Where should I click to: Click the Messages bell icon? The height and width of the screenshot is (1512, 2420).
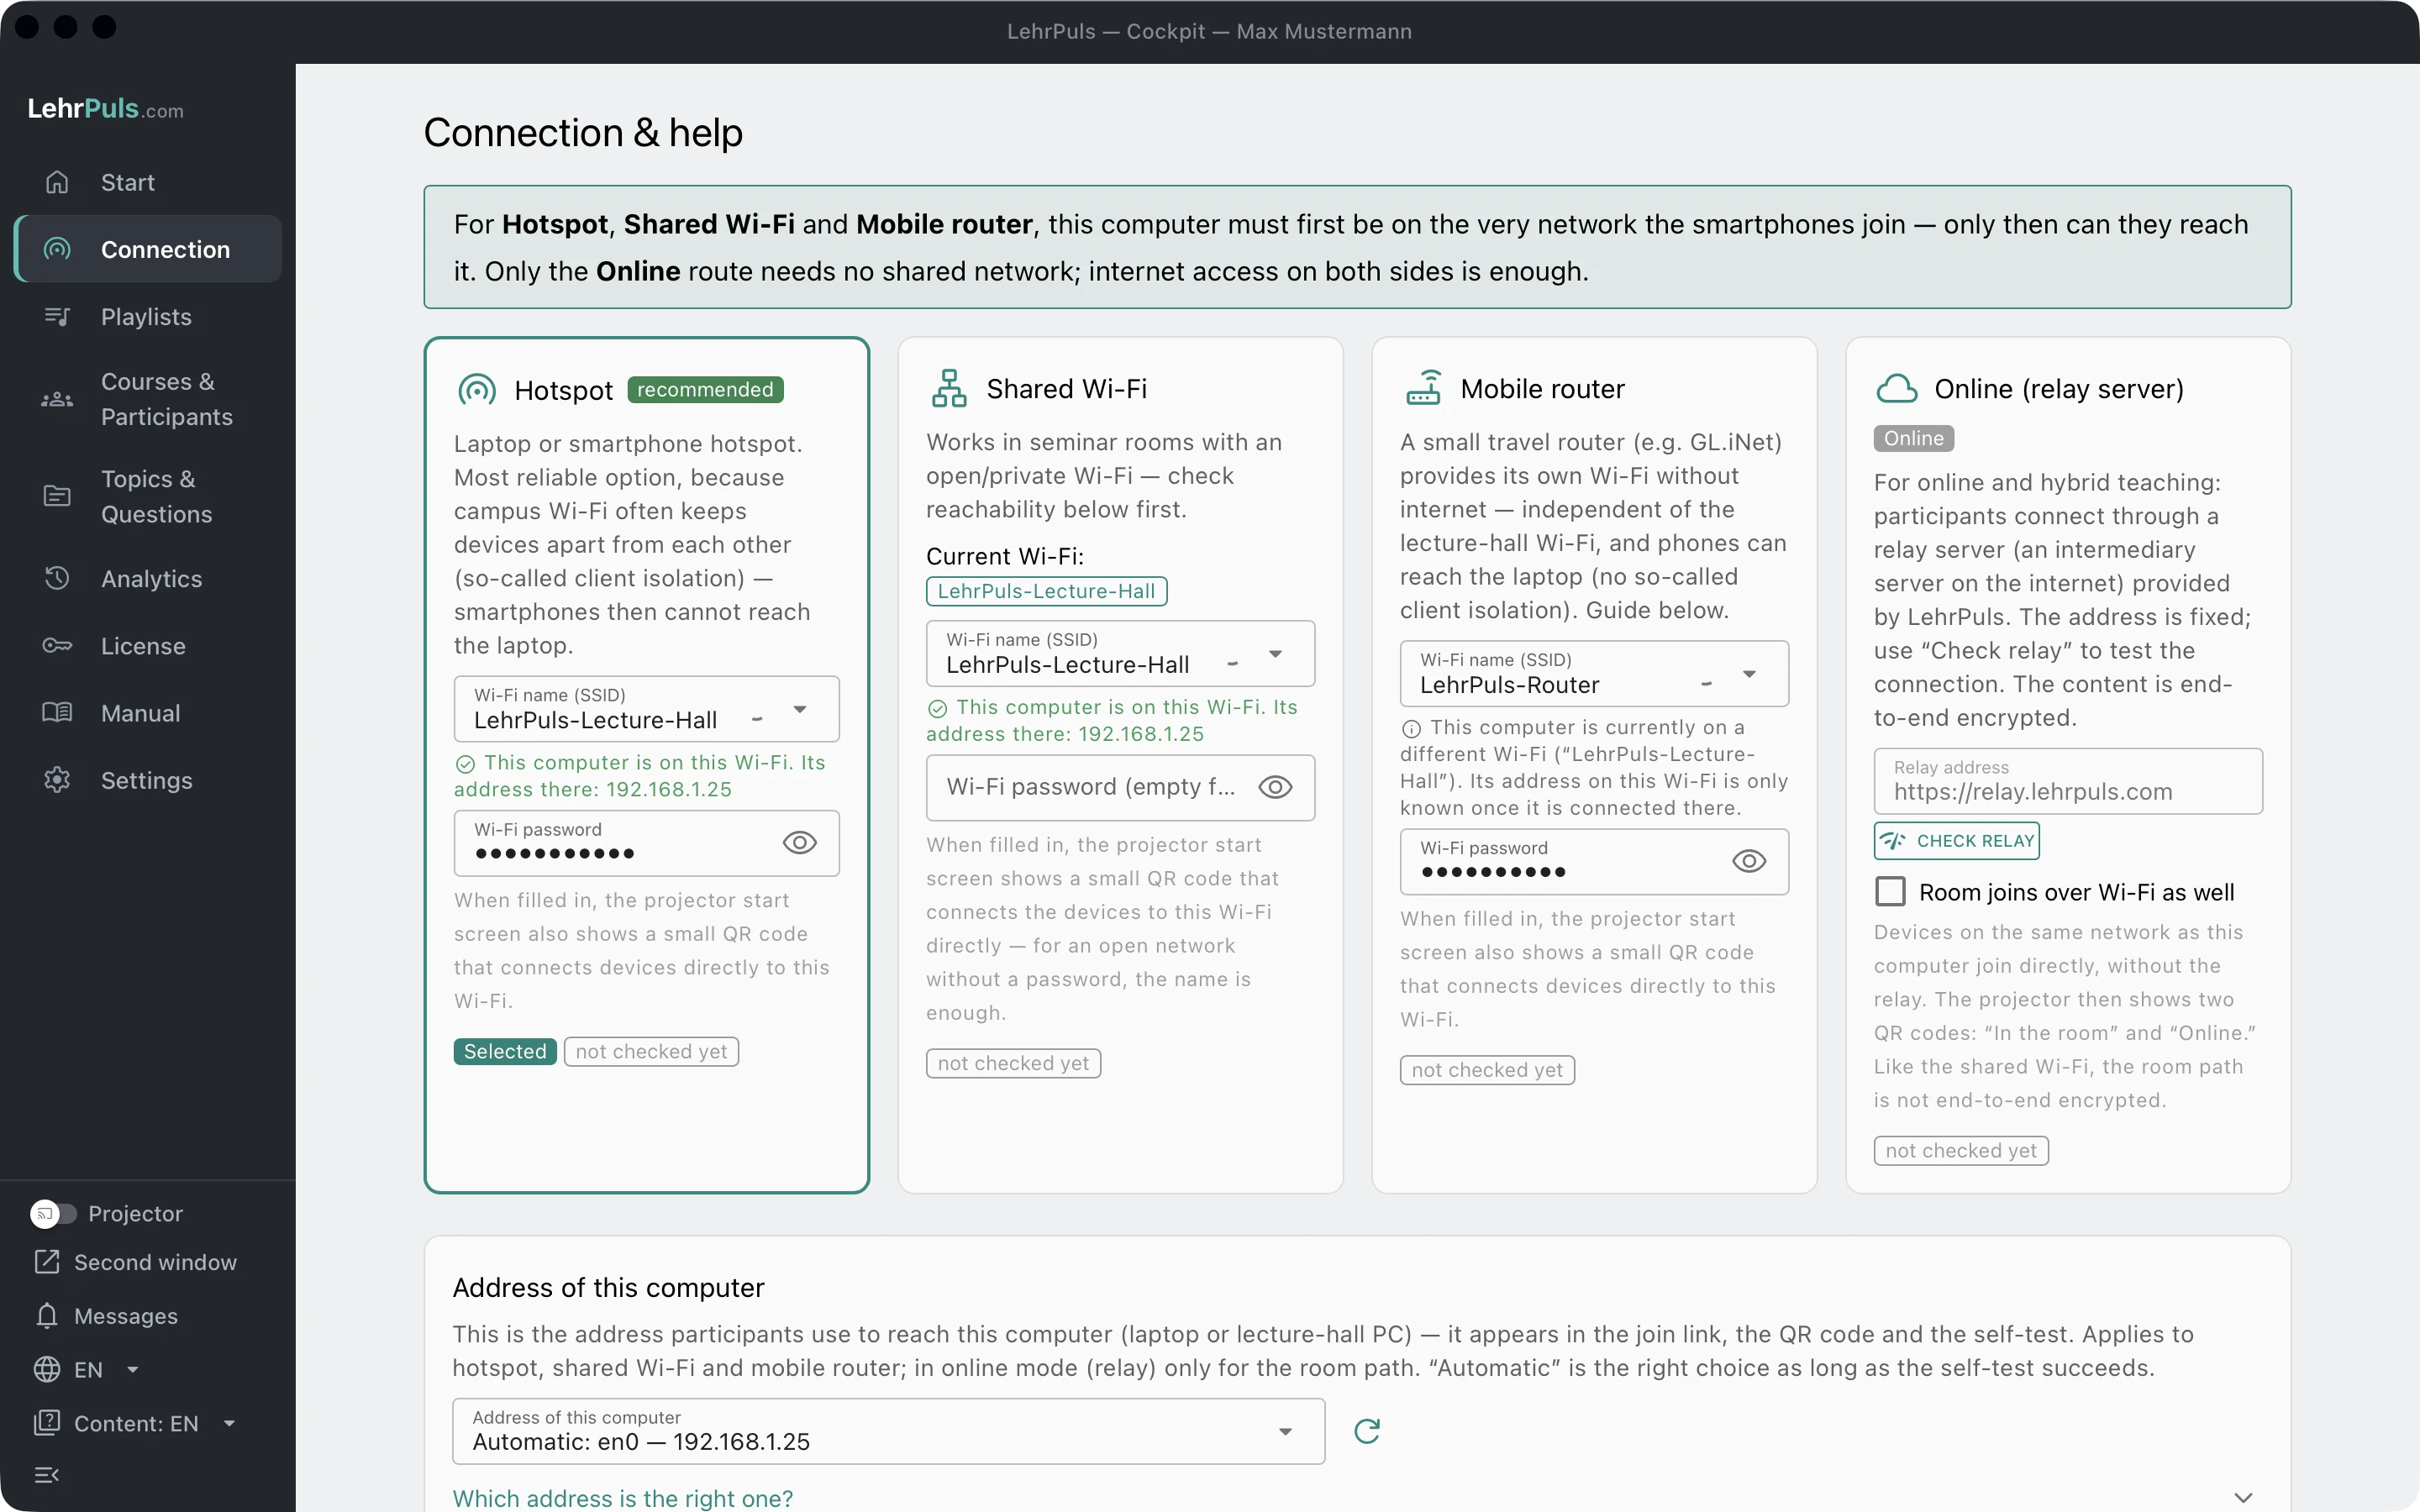[47, 1316]
